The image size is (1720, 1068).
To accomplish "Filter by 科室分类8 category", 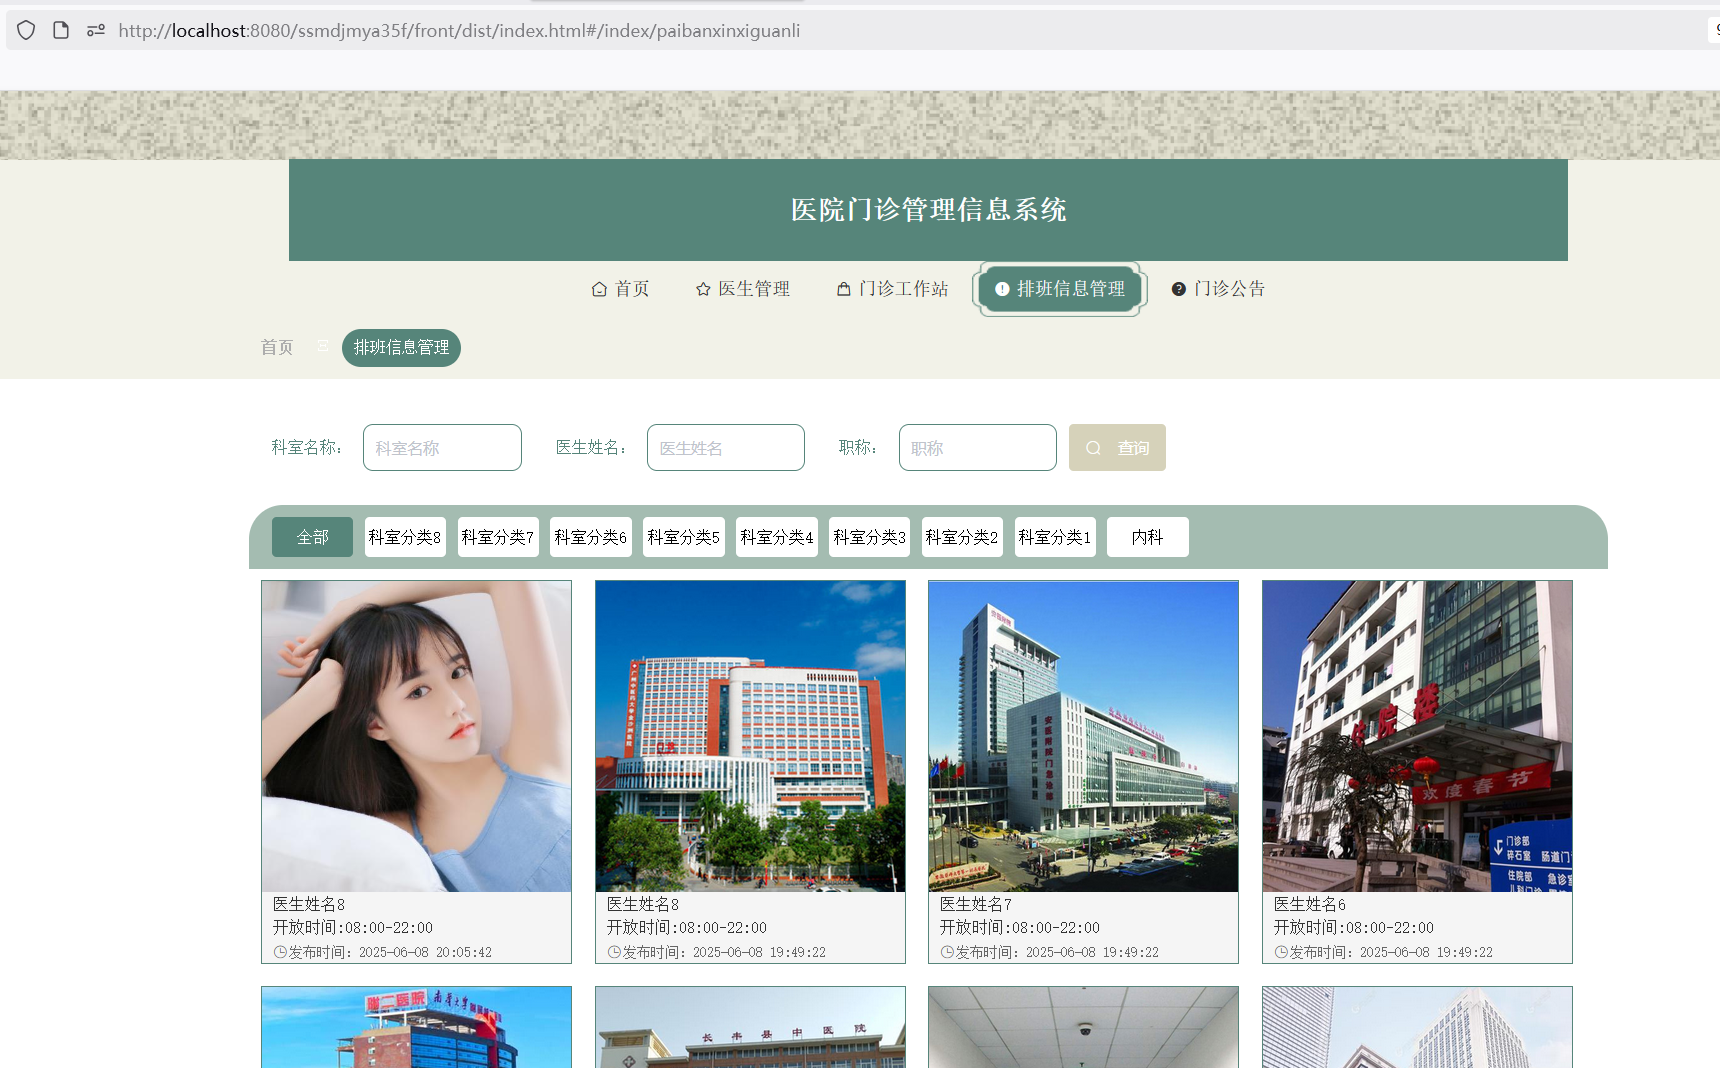I will [405, 537].
